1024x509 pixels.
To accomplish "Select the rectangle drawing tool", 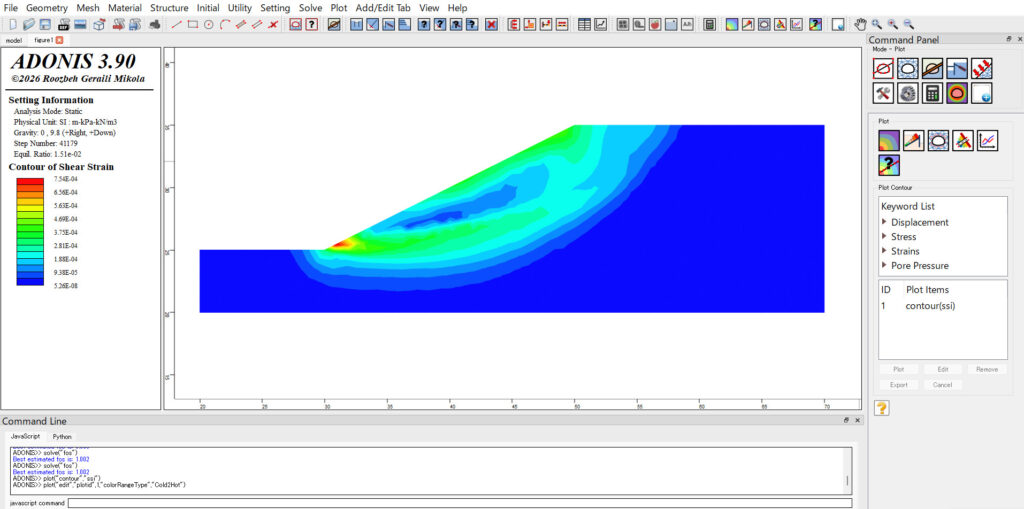I will coord(193,24).
